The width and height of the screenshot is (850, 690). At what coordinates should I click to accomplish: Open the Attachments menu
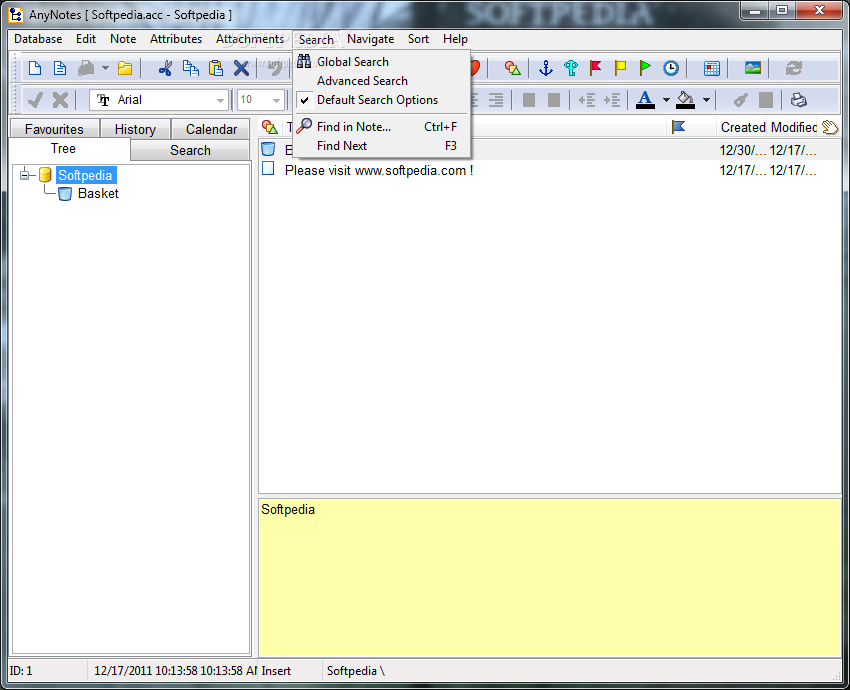250,39
